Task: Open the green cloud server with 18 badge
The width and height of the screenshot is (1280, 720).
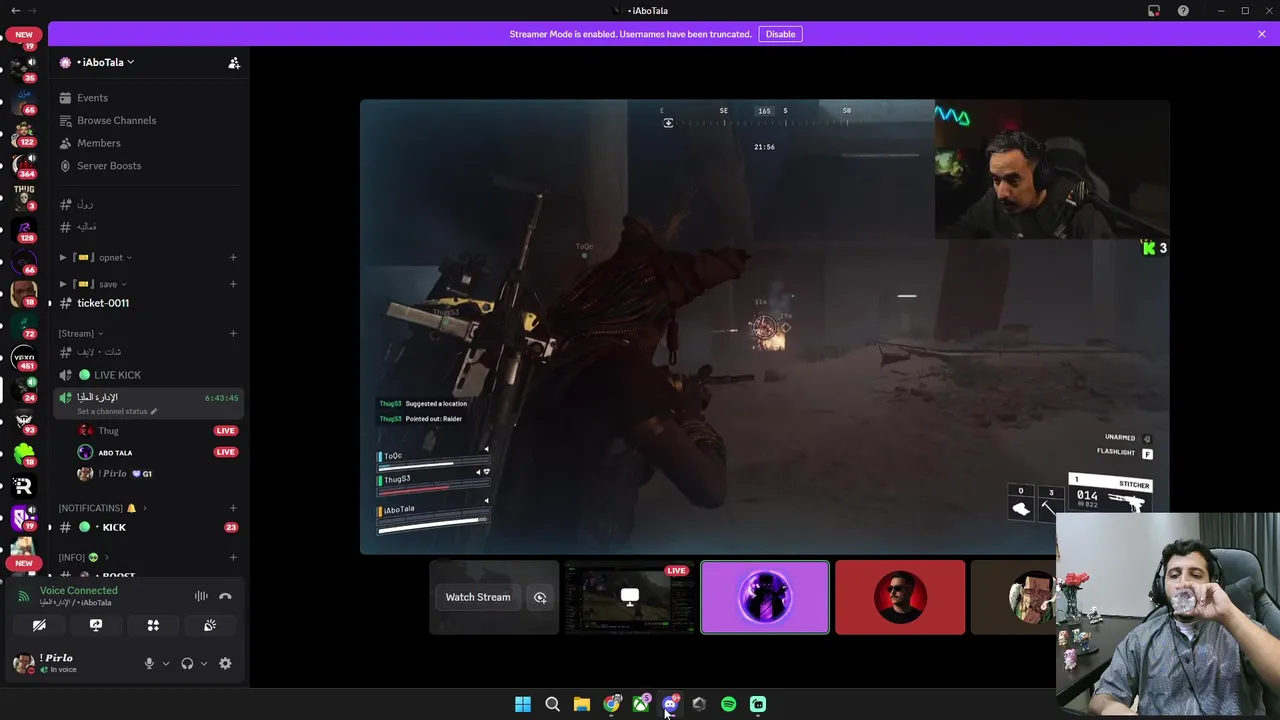Action: 23,454
